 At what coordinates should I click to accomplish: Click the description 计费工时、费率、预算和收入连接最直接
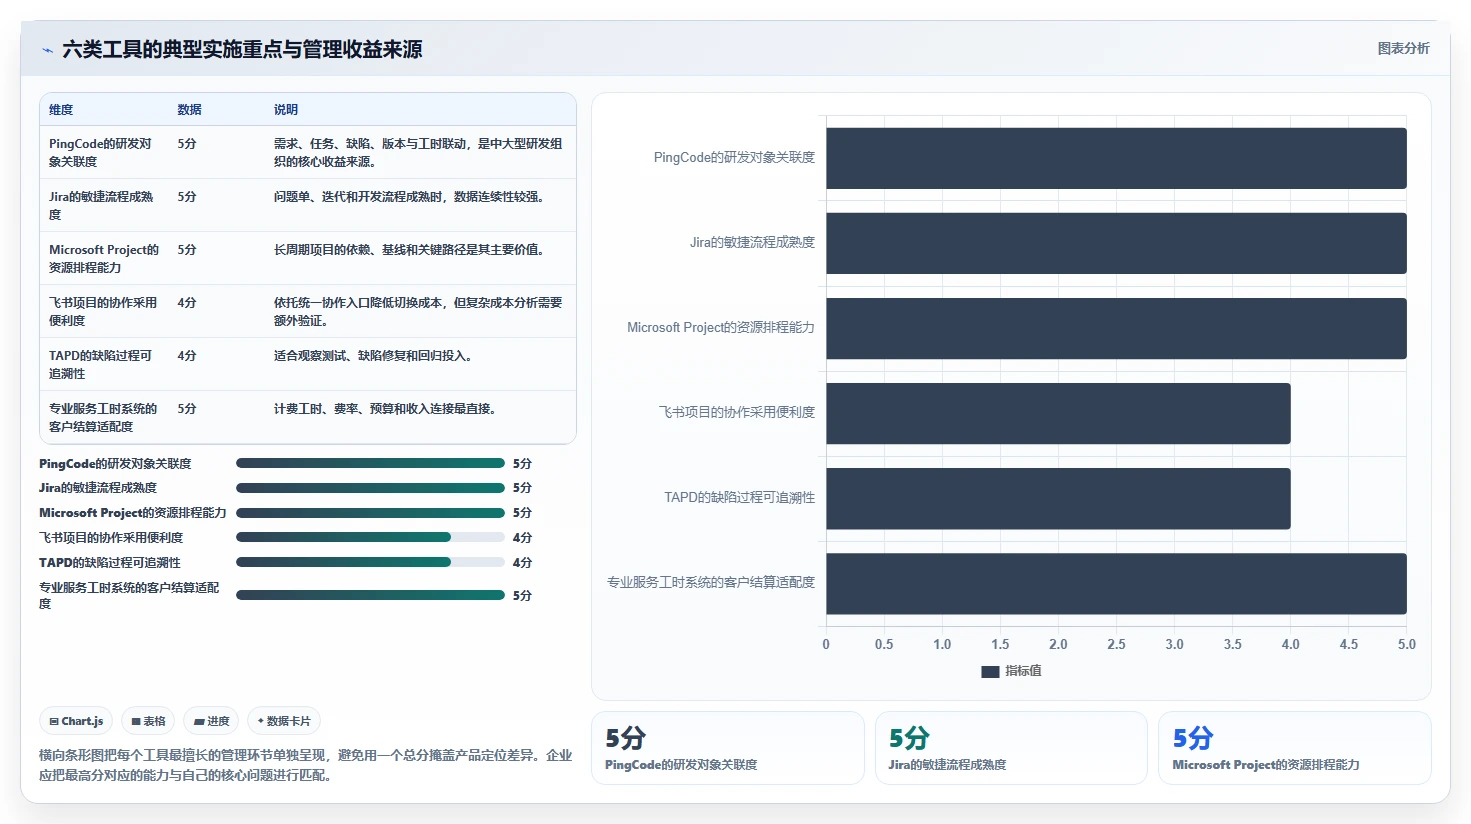point(385,408)
